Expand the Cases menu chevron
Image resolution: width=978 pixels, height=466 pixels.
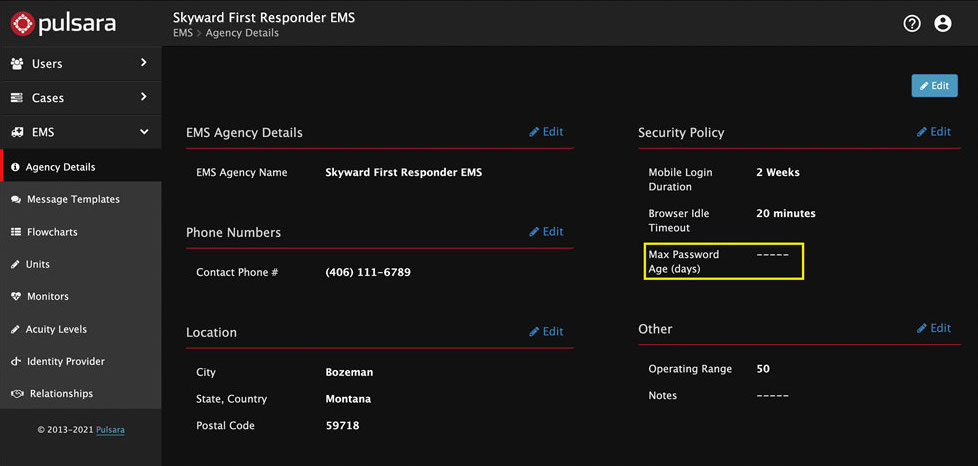point(143,97)
